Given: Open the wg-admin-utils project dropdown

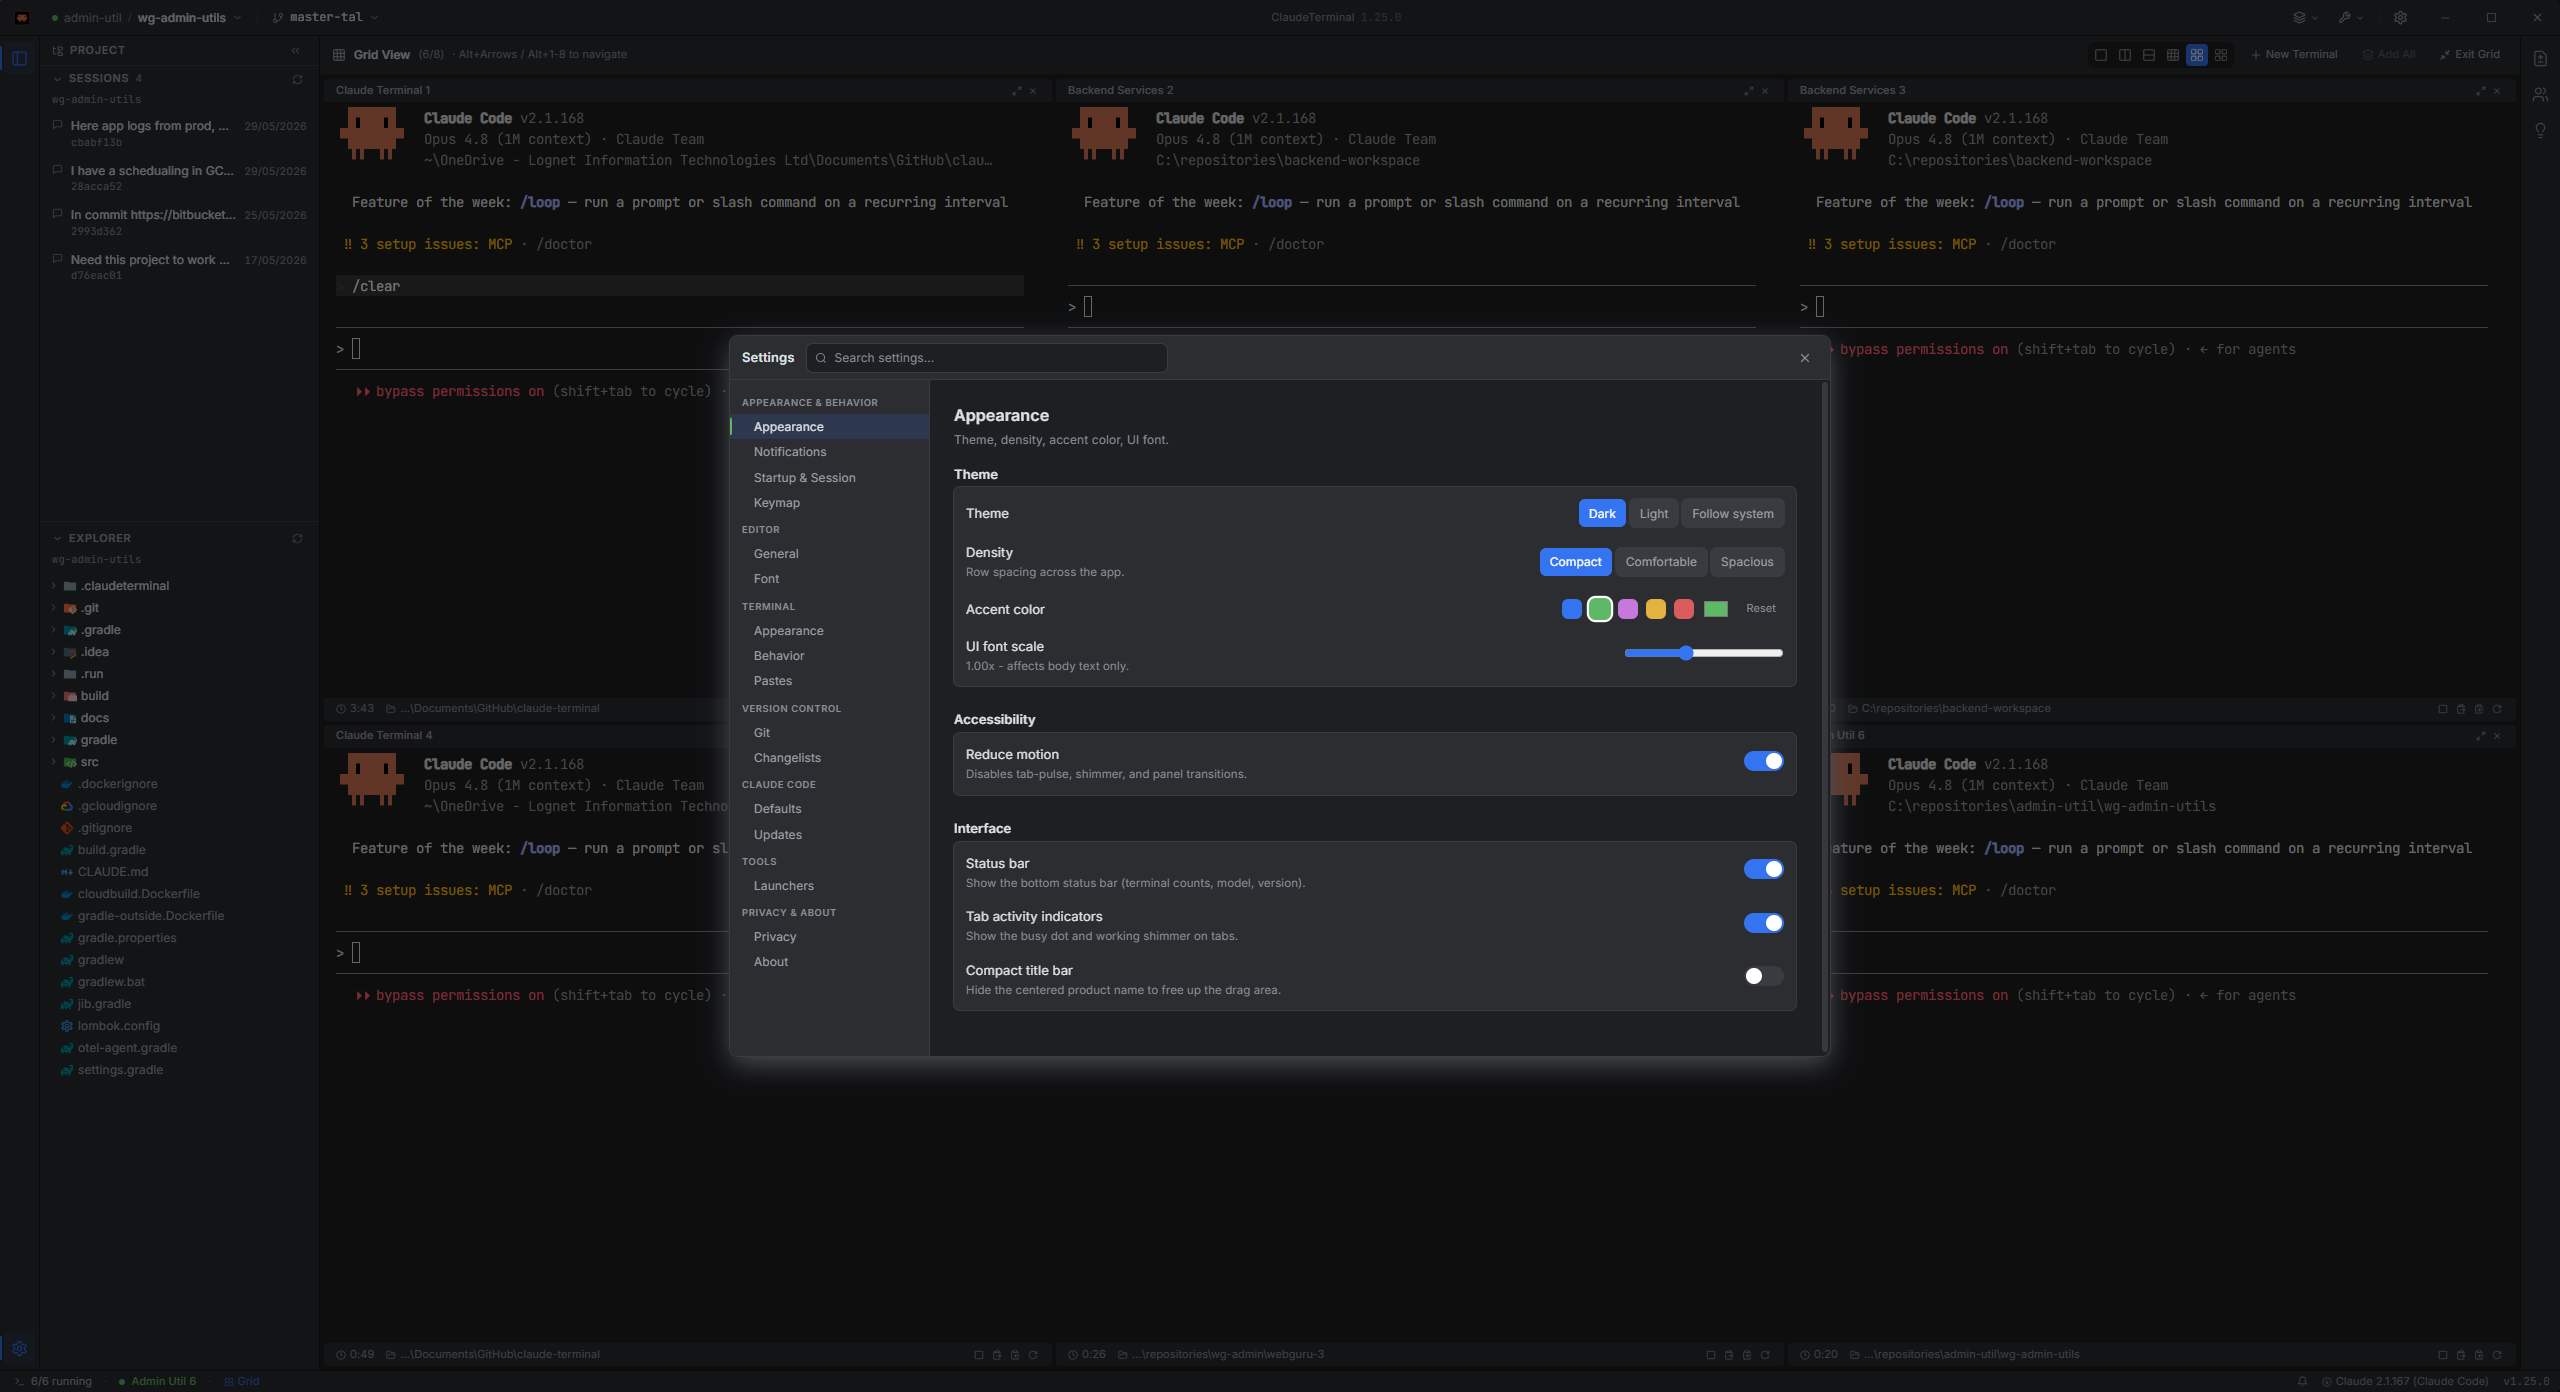Looking at the screenshot, I should coord(189,18).
